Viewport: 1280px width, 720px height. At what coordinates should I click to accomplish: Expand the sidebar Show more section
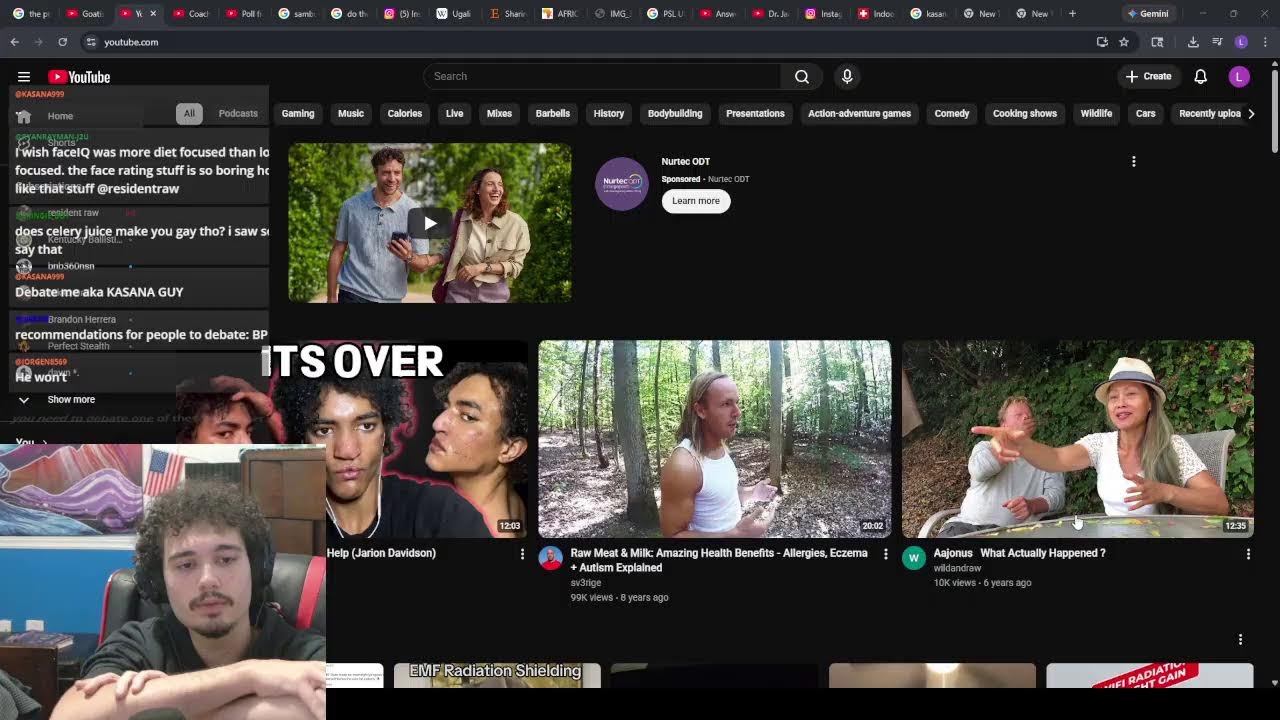click(x=70, y=400)
